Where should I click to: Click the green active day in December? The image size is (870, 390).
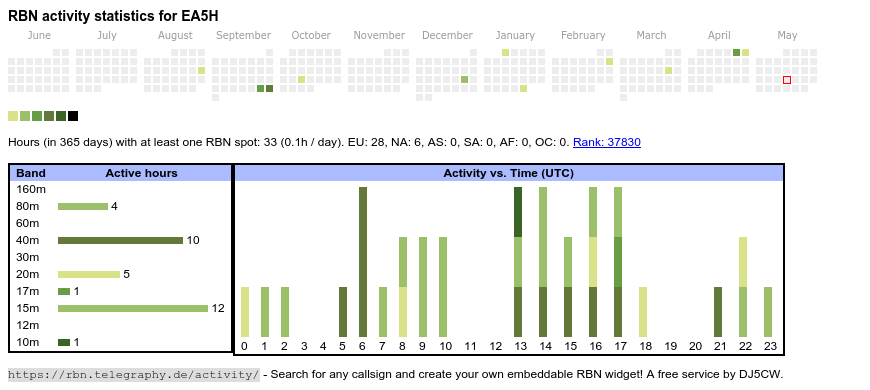(464, 80)
